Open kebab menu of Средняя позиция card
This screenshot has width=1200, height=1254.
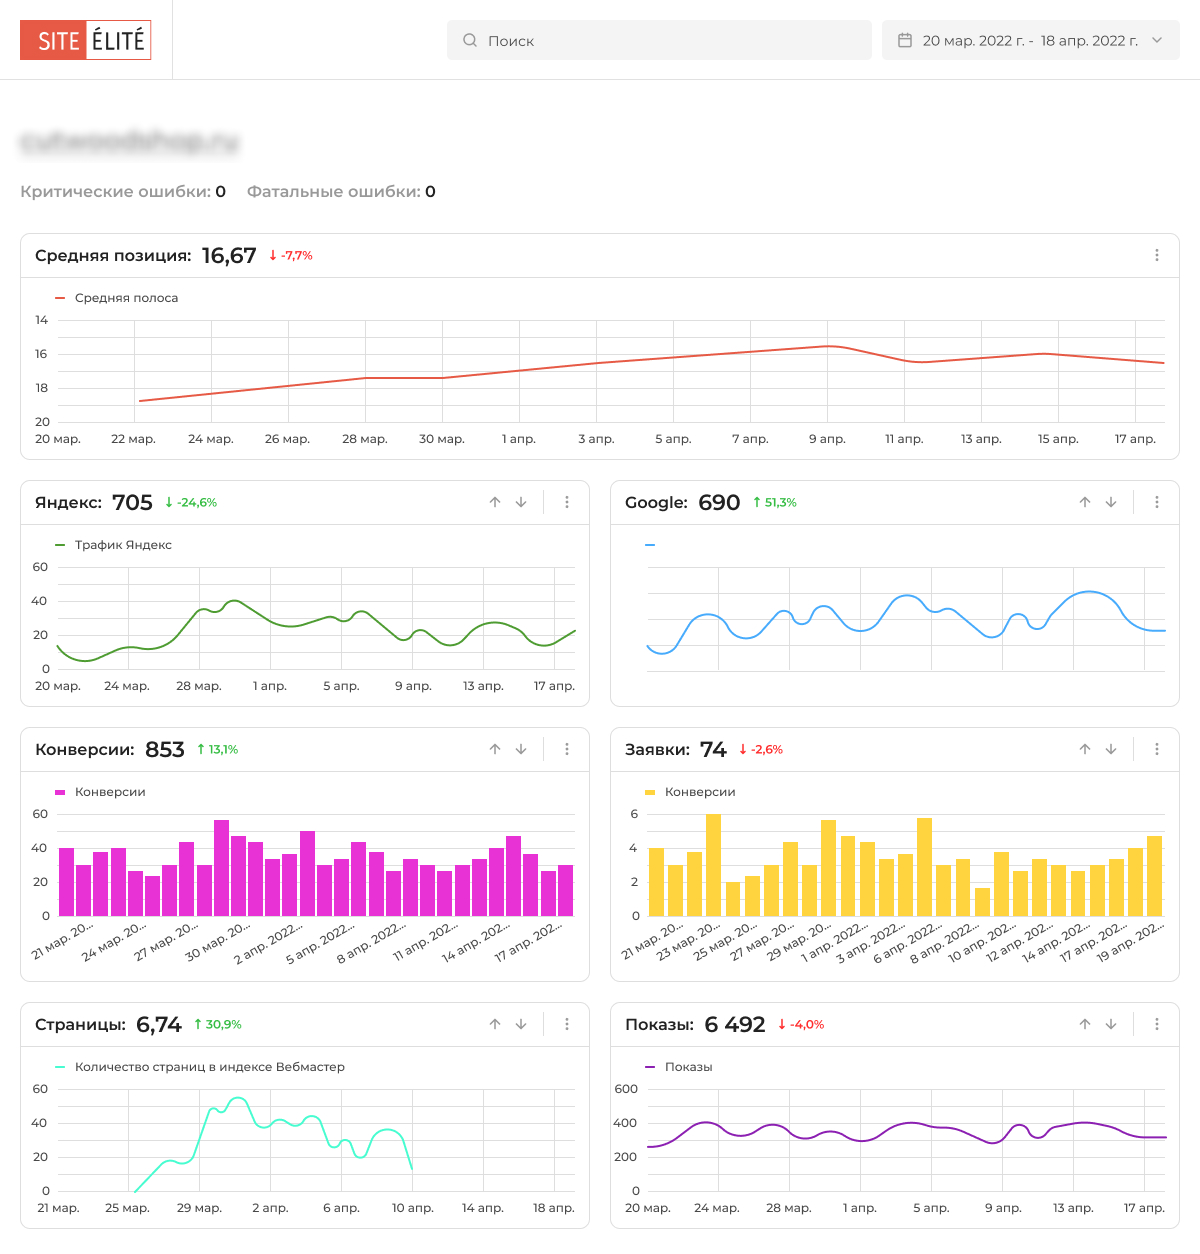[1157, 255]
